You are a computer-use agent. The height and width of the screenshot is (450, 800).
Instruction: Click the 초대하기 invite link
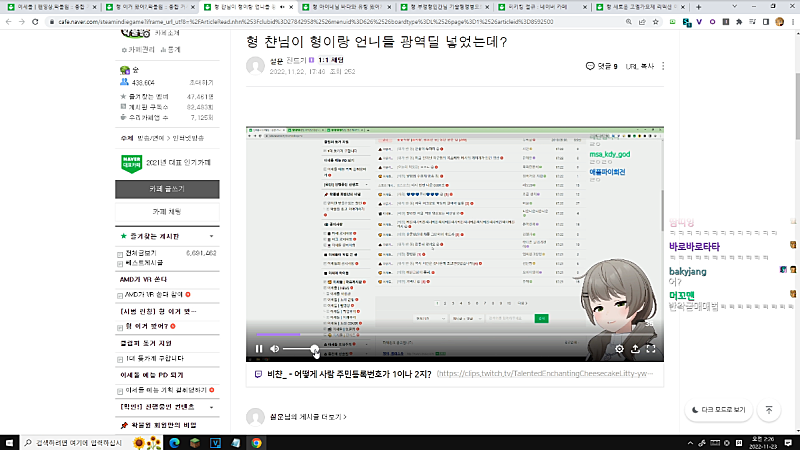(201, 83)
